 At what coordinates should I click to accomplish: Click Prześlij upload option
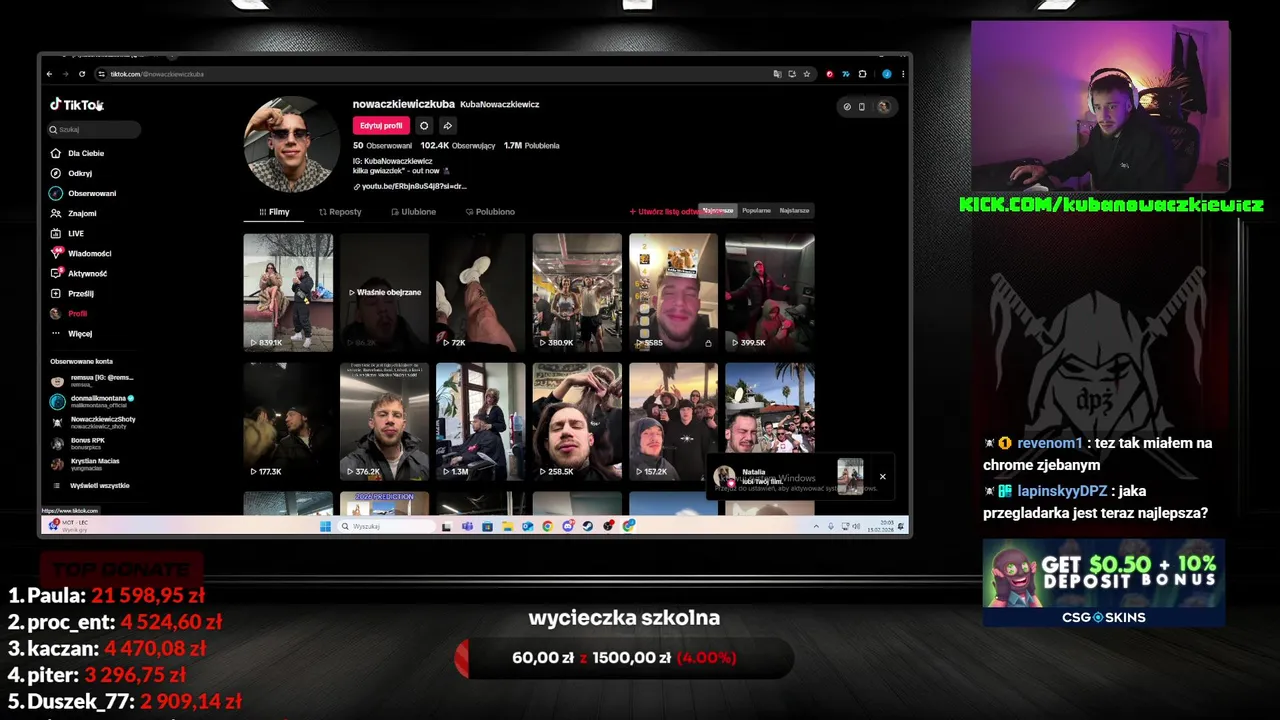pyautogui.click(x=73, y=293)
